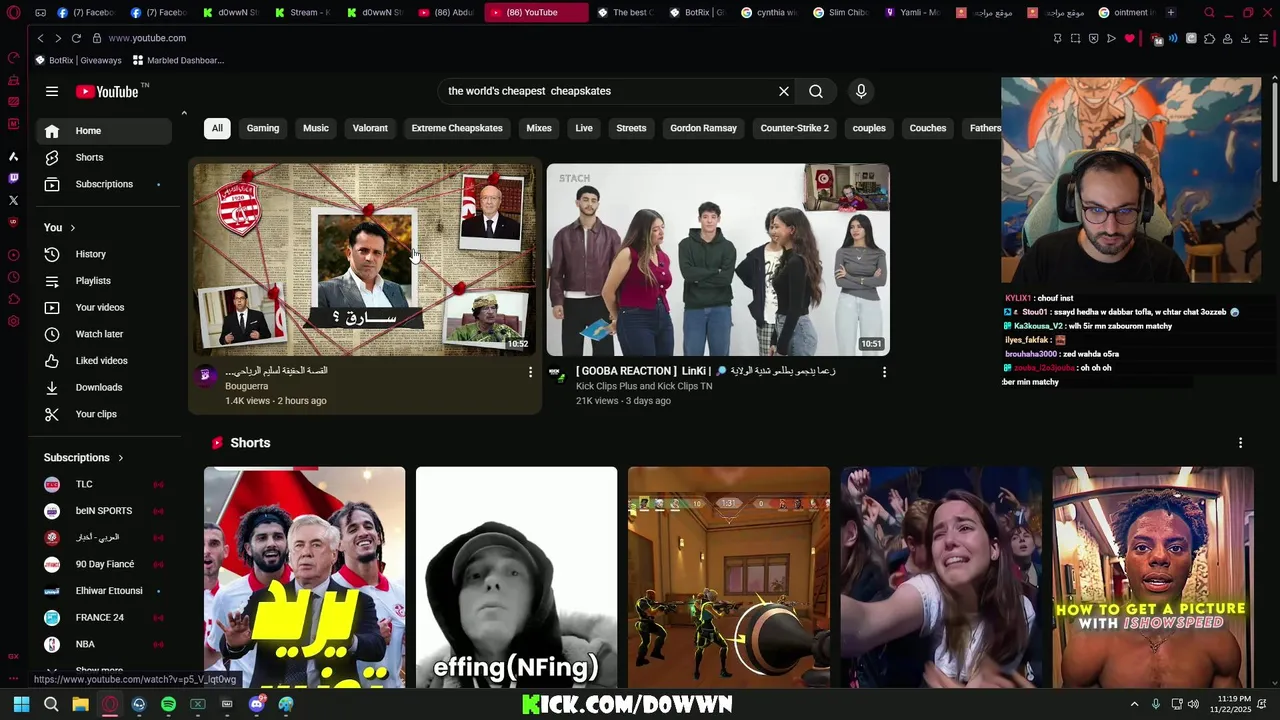Image resolution: width=1280 pixels, height=720 pixels.
Task: Open Shorts from the sidebar
Action: pyautogui.click(x=105, y=157)
